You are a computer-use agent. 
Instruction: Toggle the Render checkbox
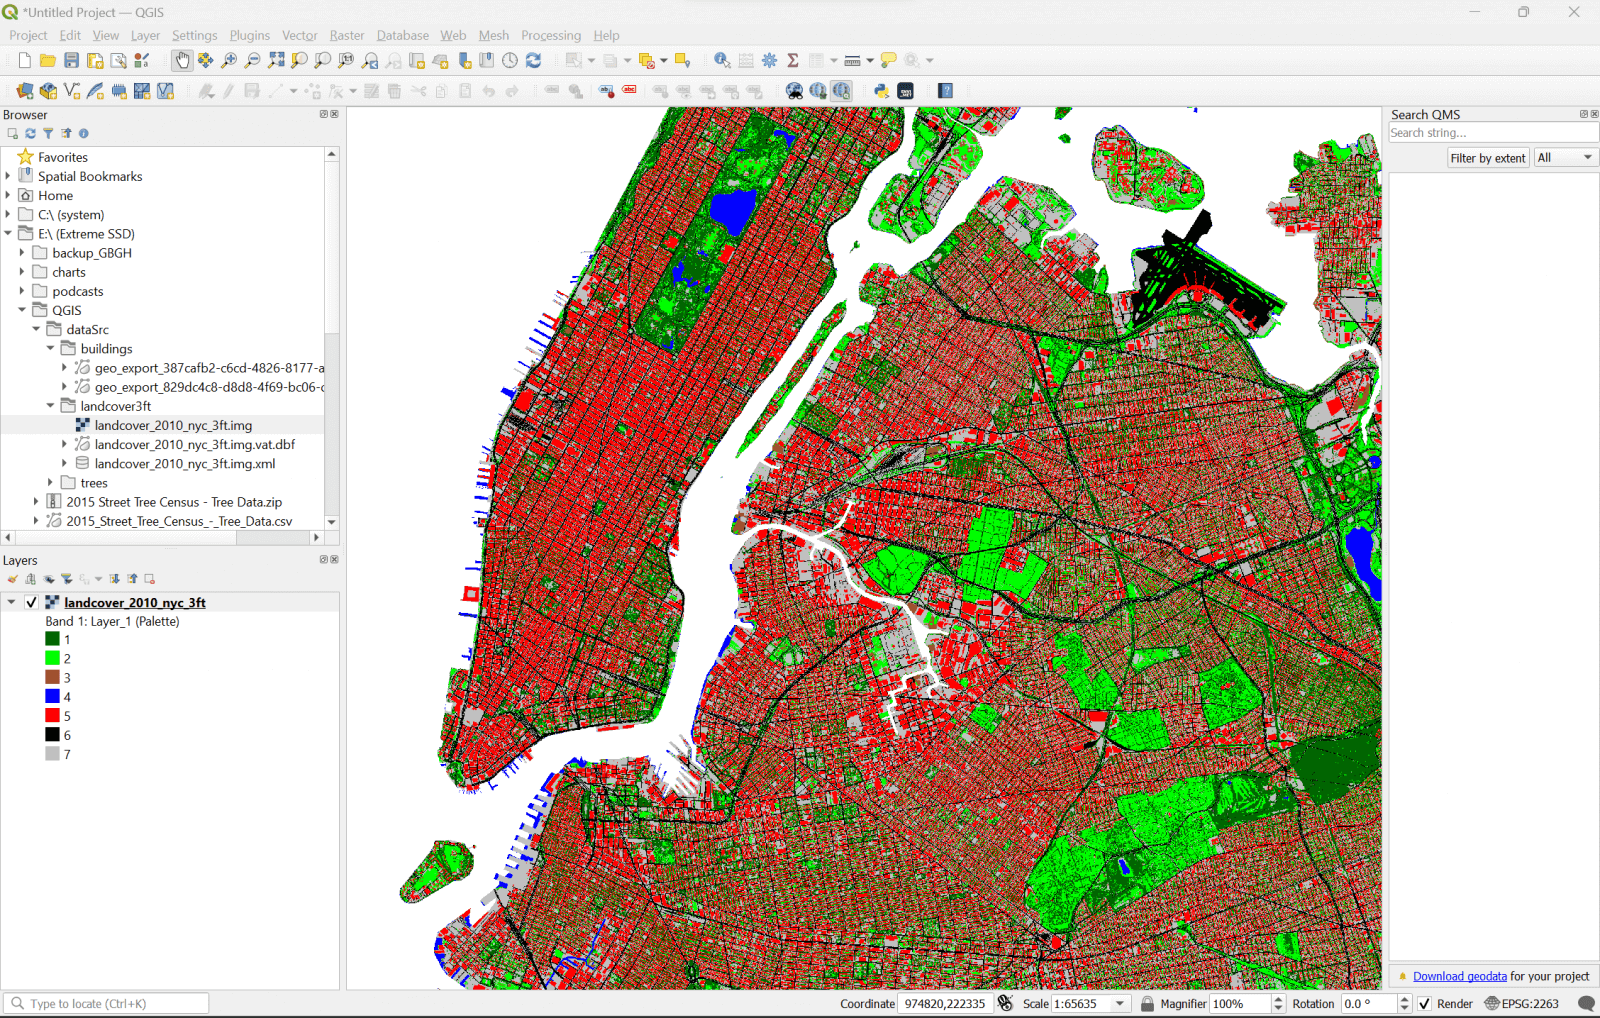1424,1004
